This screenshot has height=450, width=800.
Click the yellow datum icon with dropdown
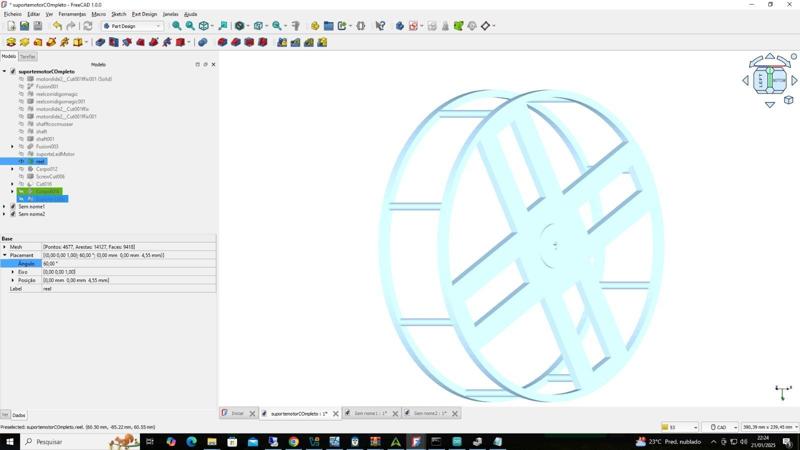click(78, 42)
